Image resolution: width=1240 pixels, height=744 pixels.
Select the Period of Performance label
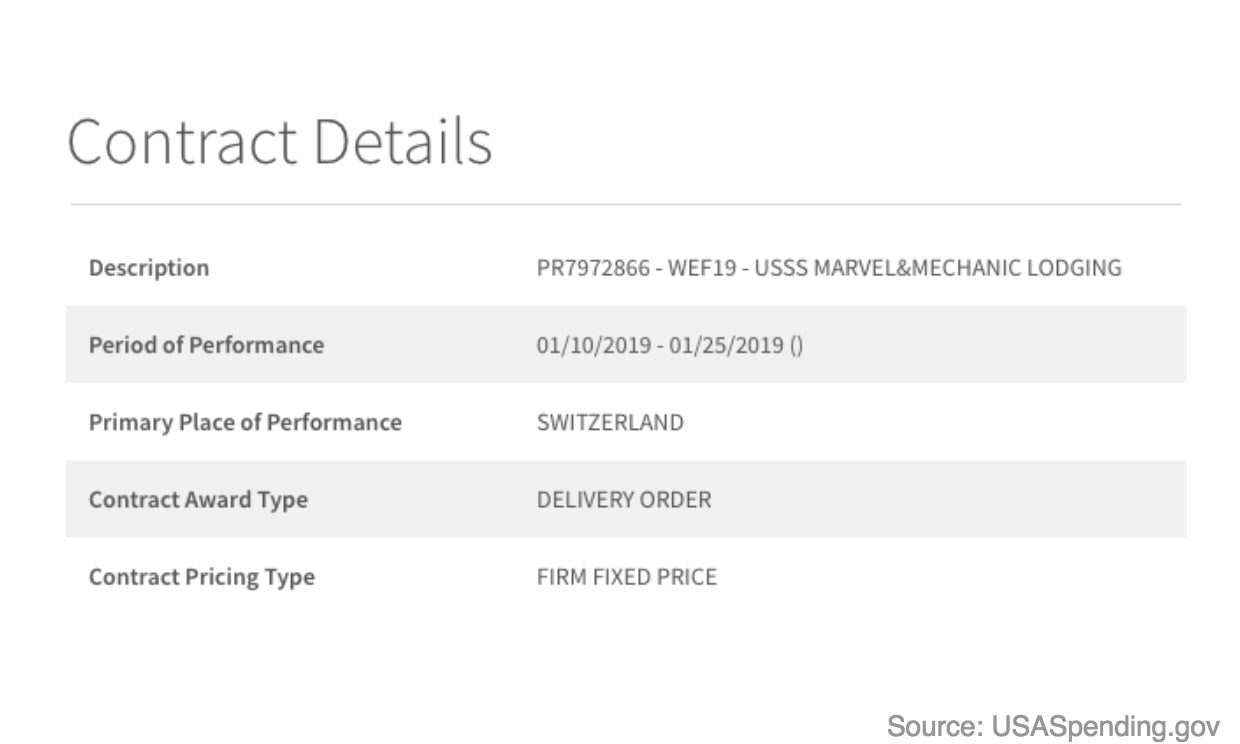(x=206, y=345)
